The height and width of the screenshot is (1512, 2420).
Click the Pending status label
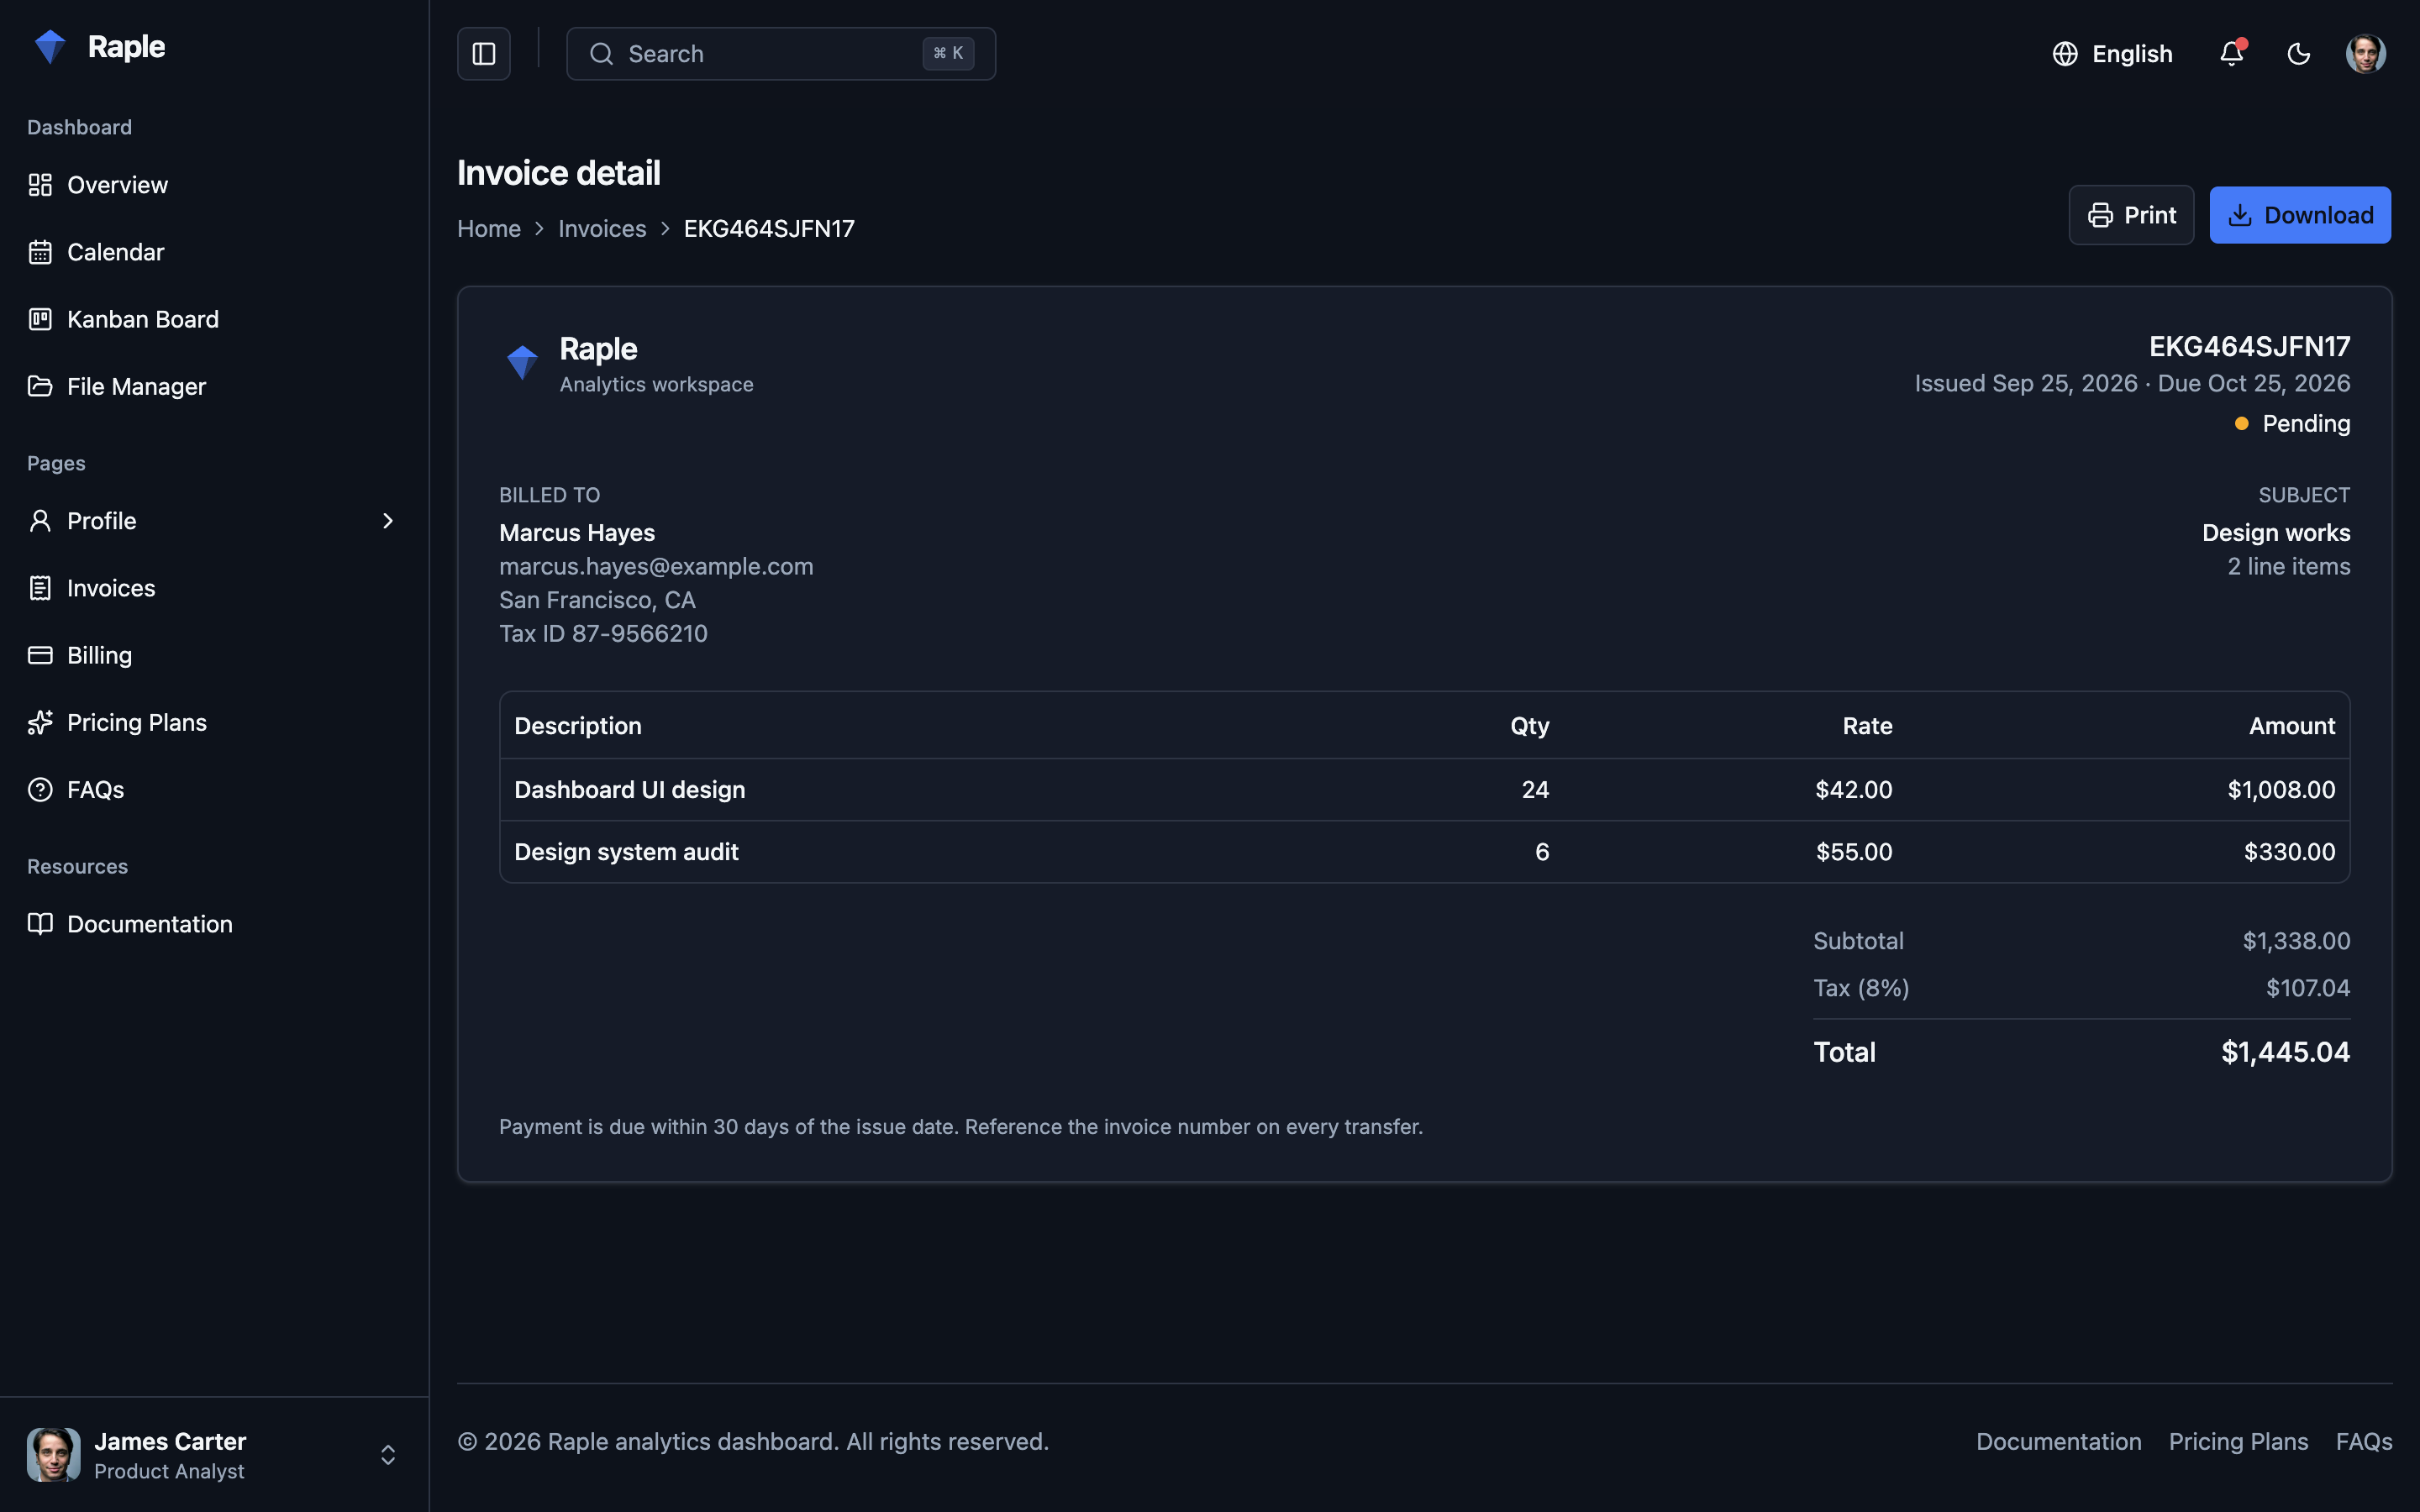(2306, 424)
